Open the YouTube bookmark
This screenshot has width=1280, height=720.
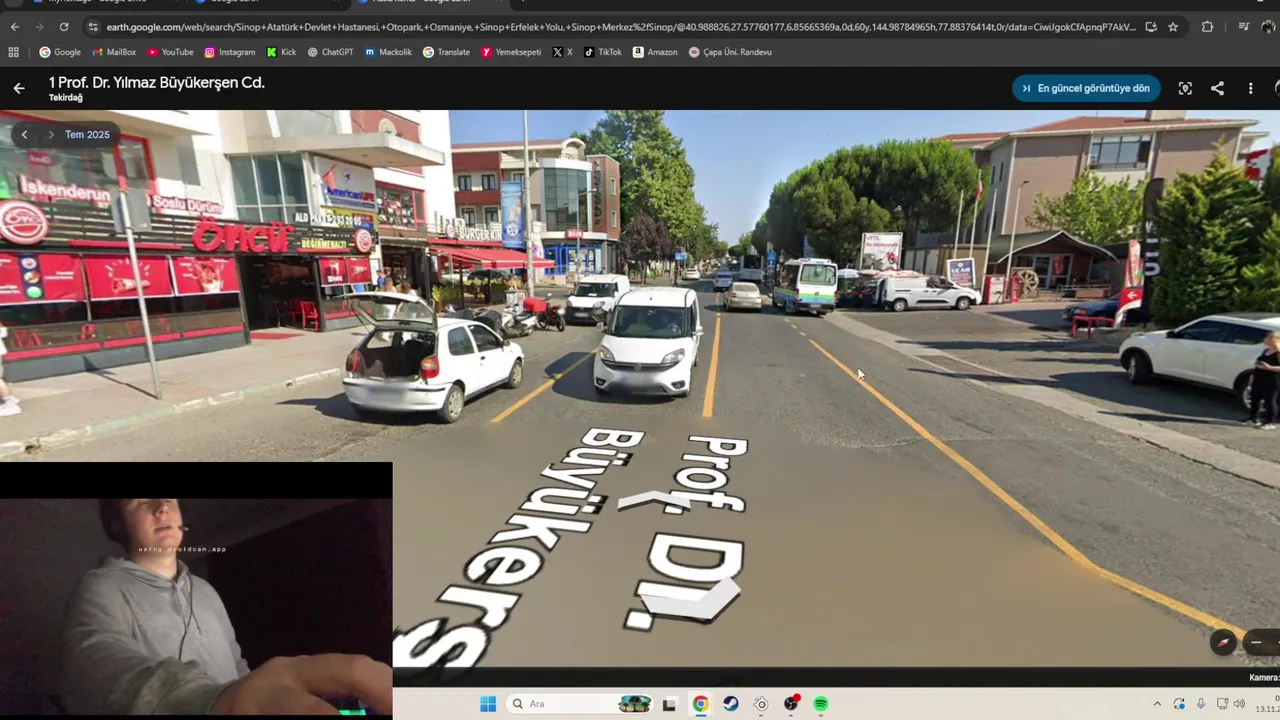tap(170, 52)
